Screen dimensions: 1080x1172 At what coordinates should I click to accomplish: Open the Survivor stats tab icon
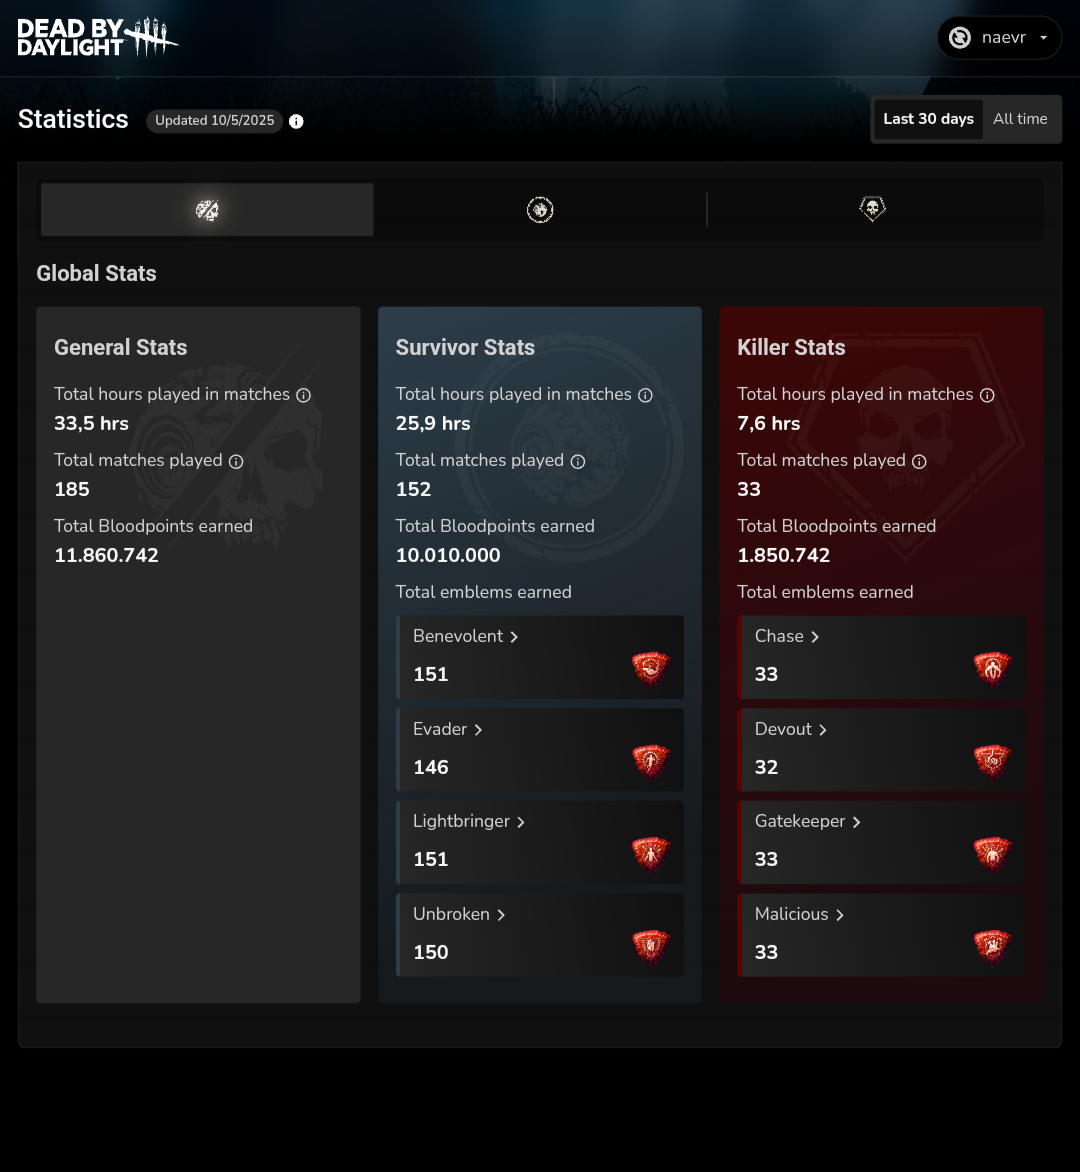pos(540,209)
